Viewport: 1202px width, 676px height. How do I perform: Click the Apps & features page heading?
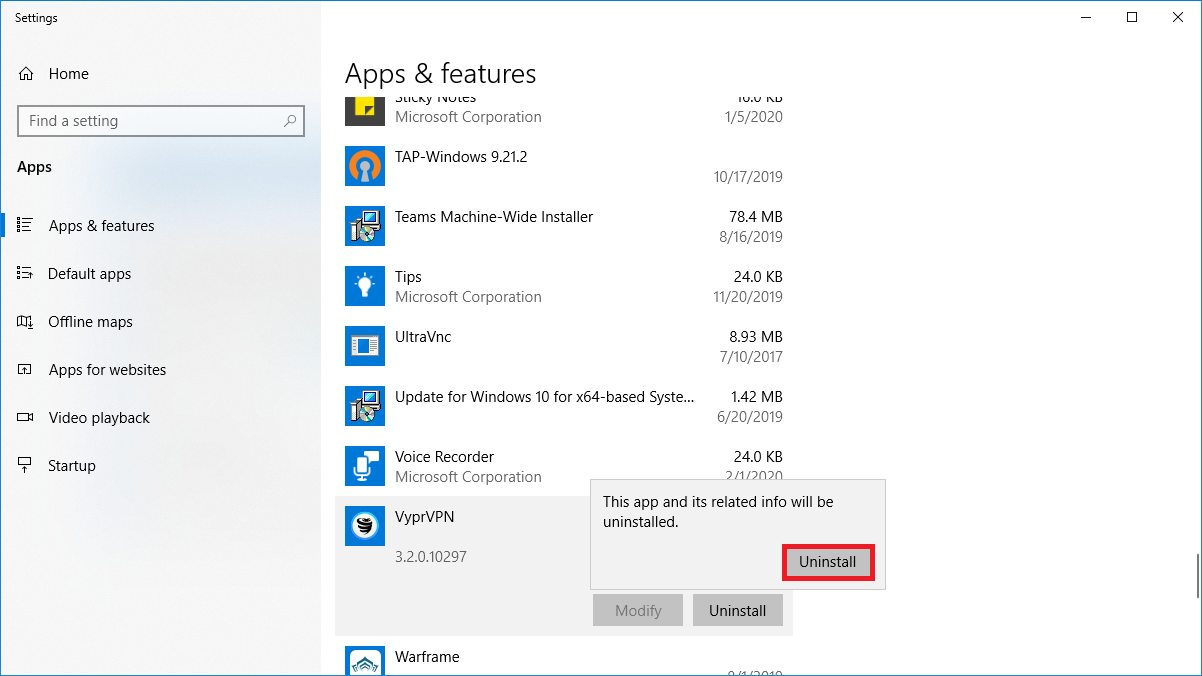pyautogui.click(x=441, y=74)
